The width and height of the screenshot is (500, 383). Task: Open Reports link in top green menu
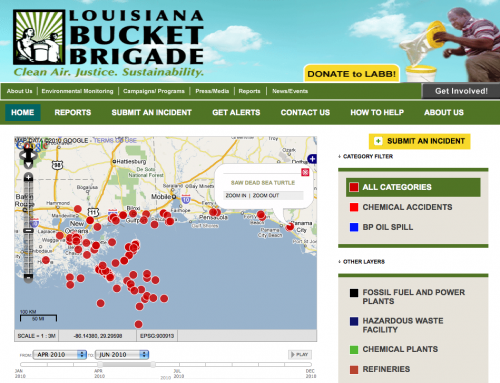249,91
